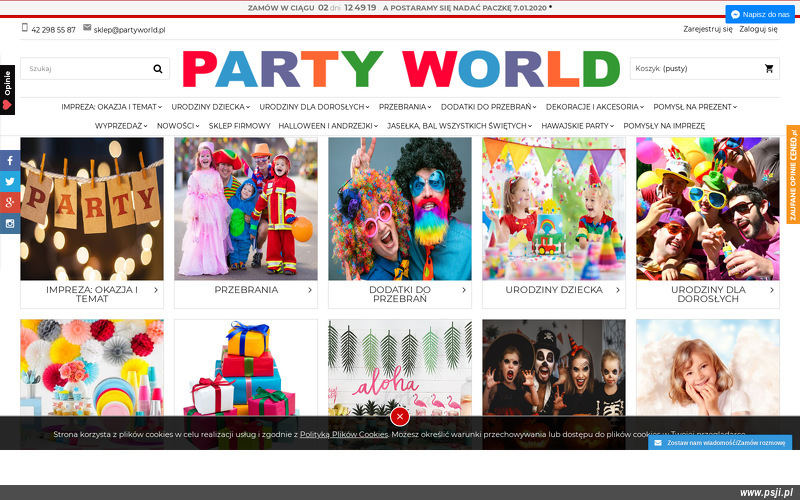Click arrow on Urodziny Dziecka card
Image resolution: width=800 pixels, height=500 pixels.
point(618,289)
